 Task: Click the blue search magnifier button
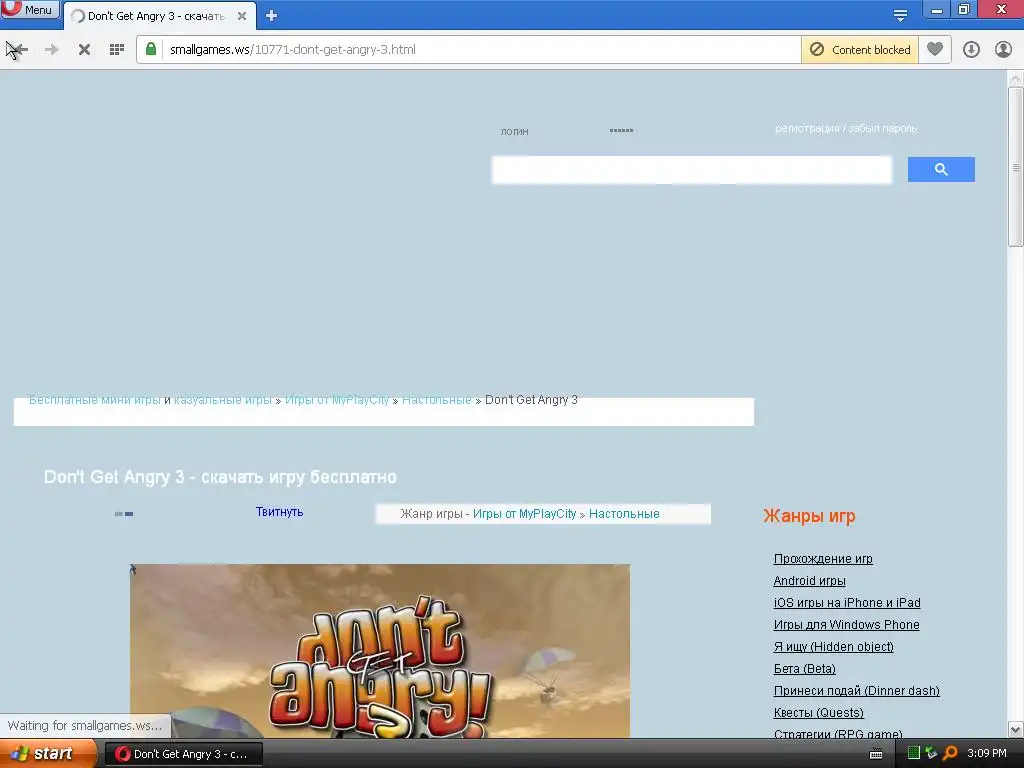[941, 170]
